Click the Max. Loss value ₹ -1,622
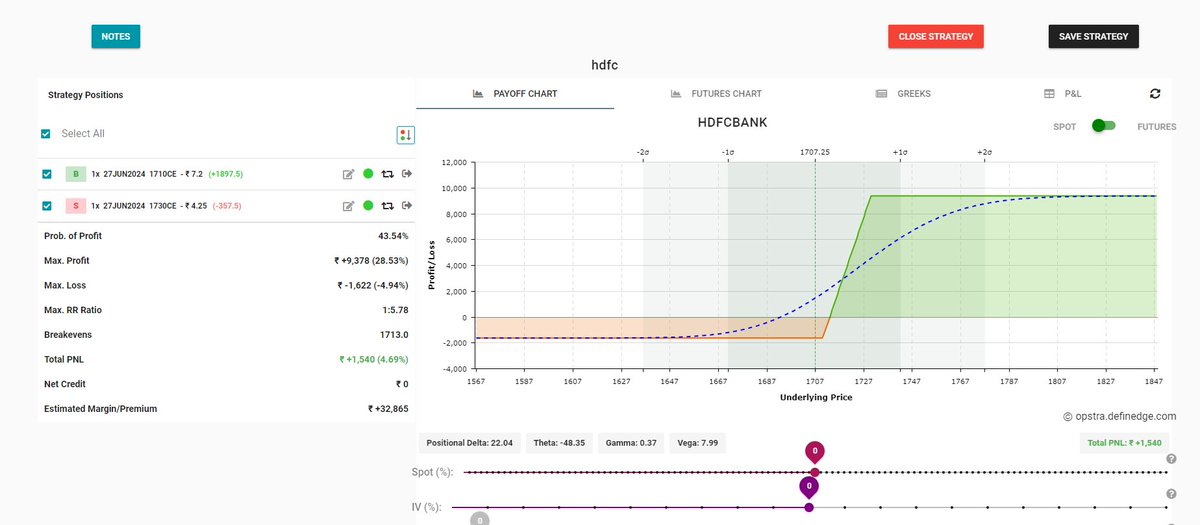 coord(373,285)
